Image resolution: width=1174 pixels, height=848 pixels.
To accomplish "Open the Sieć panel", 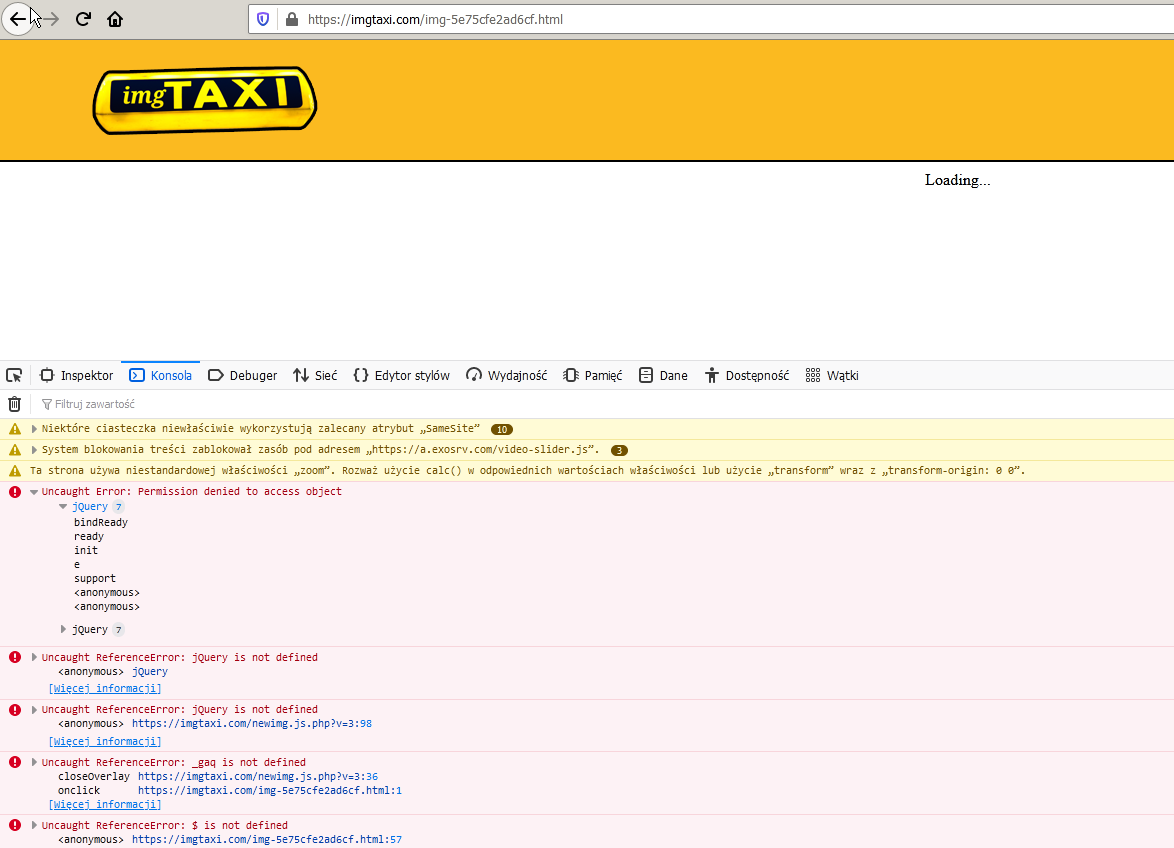I will [315, 375].
